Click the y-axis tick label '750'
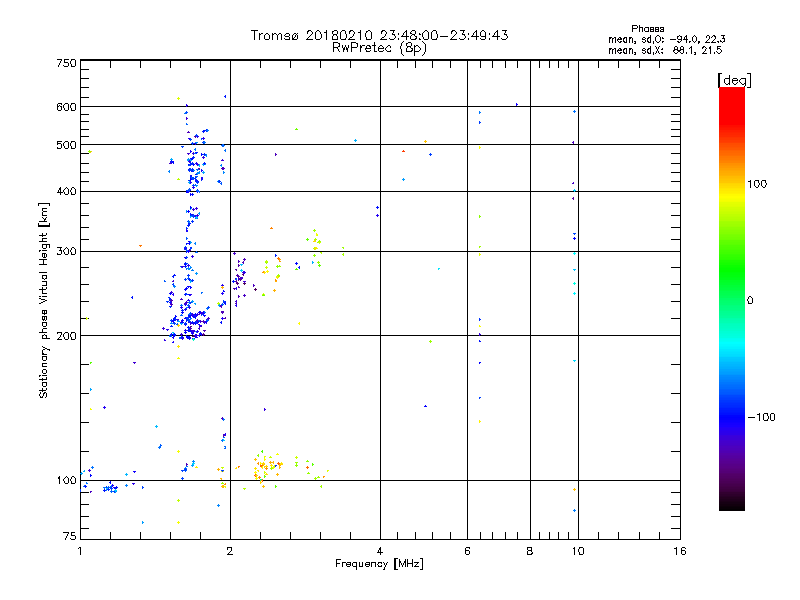This screenshot has height=600, width=800. (x=66, y=63)
